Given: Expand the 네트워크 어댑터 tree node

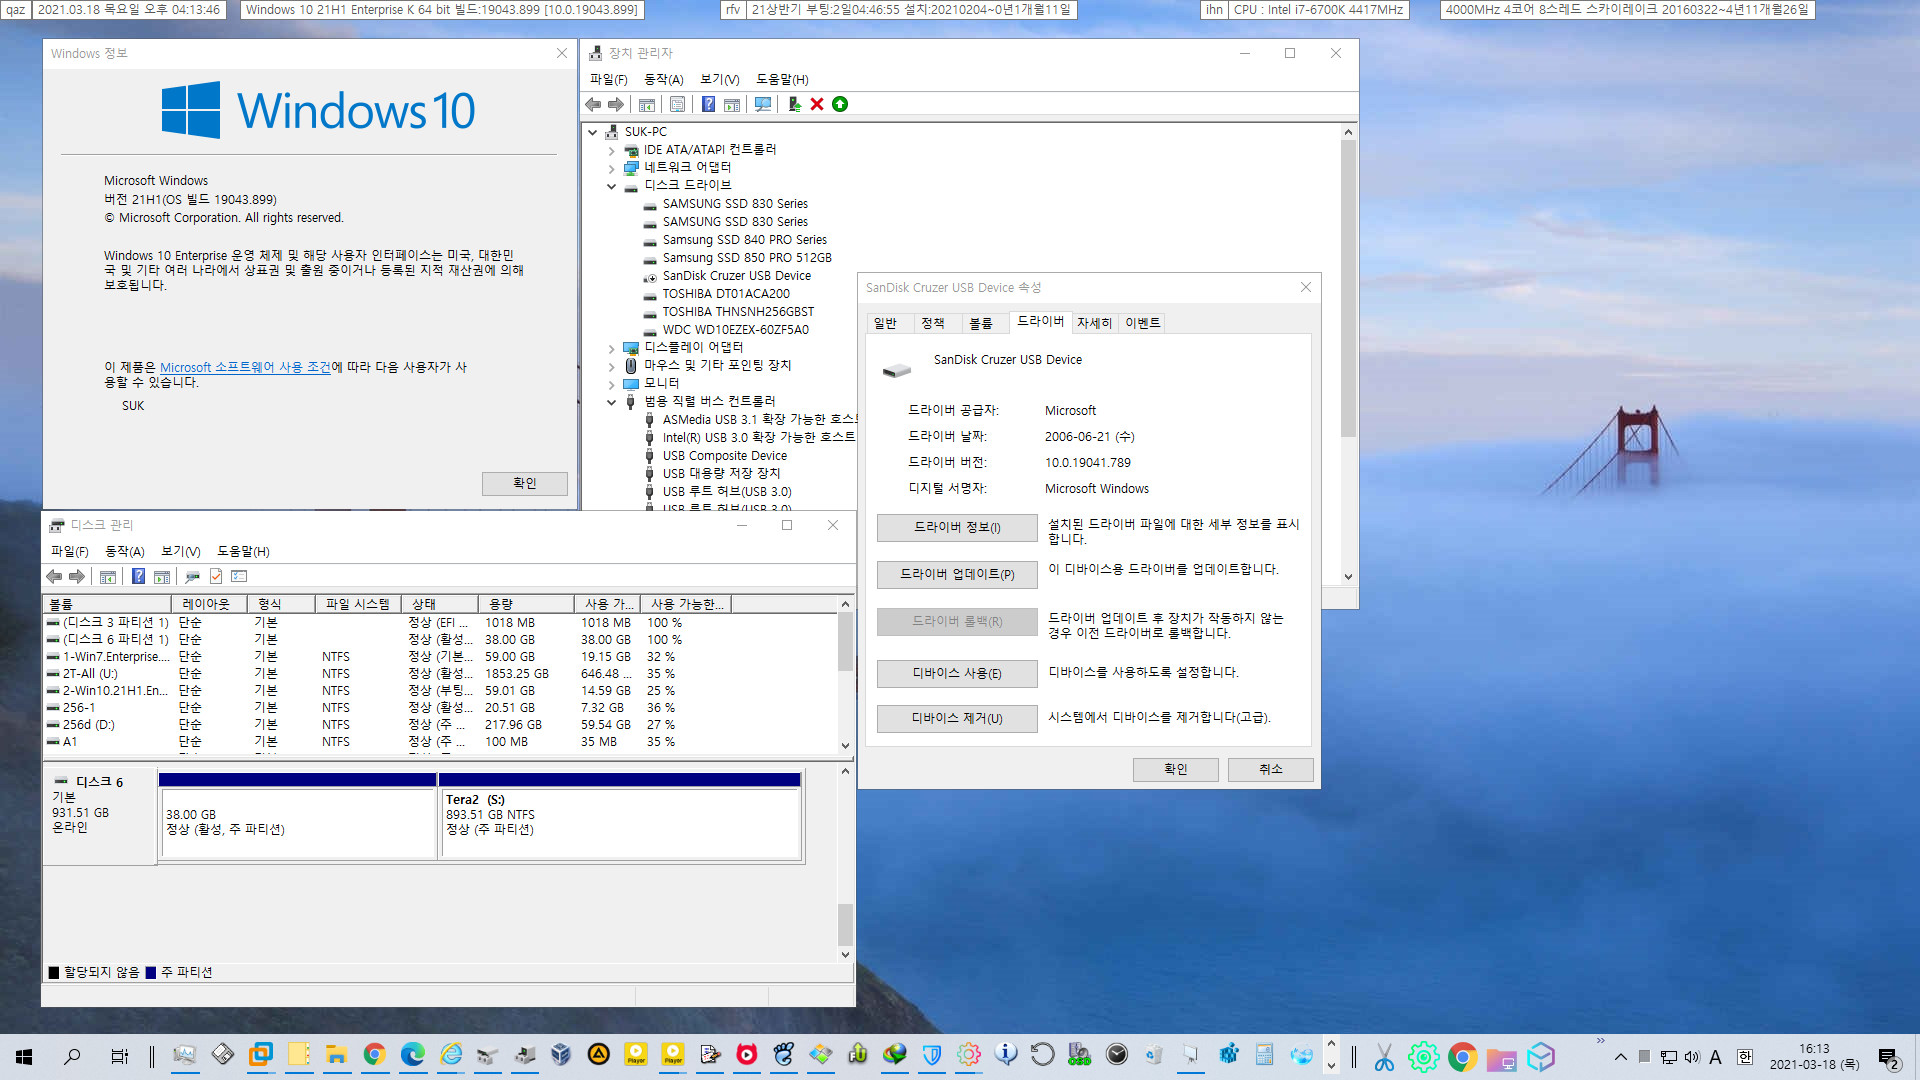Looking at the screenshot, I should click(613, 166).
